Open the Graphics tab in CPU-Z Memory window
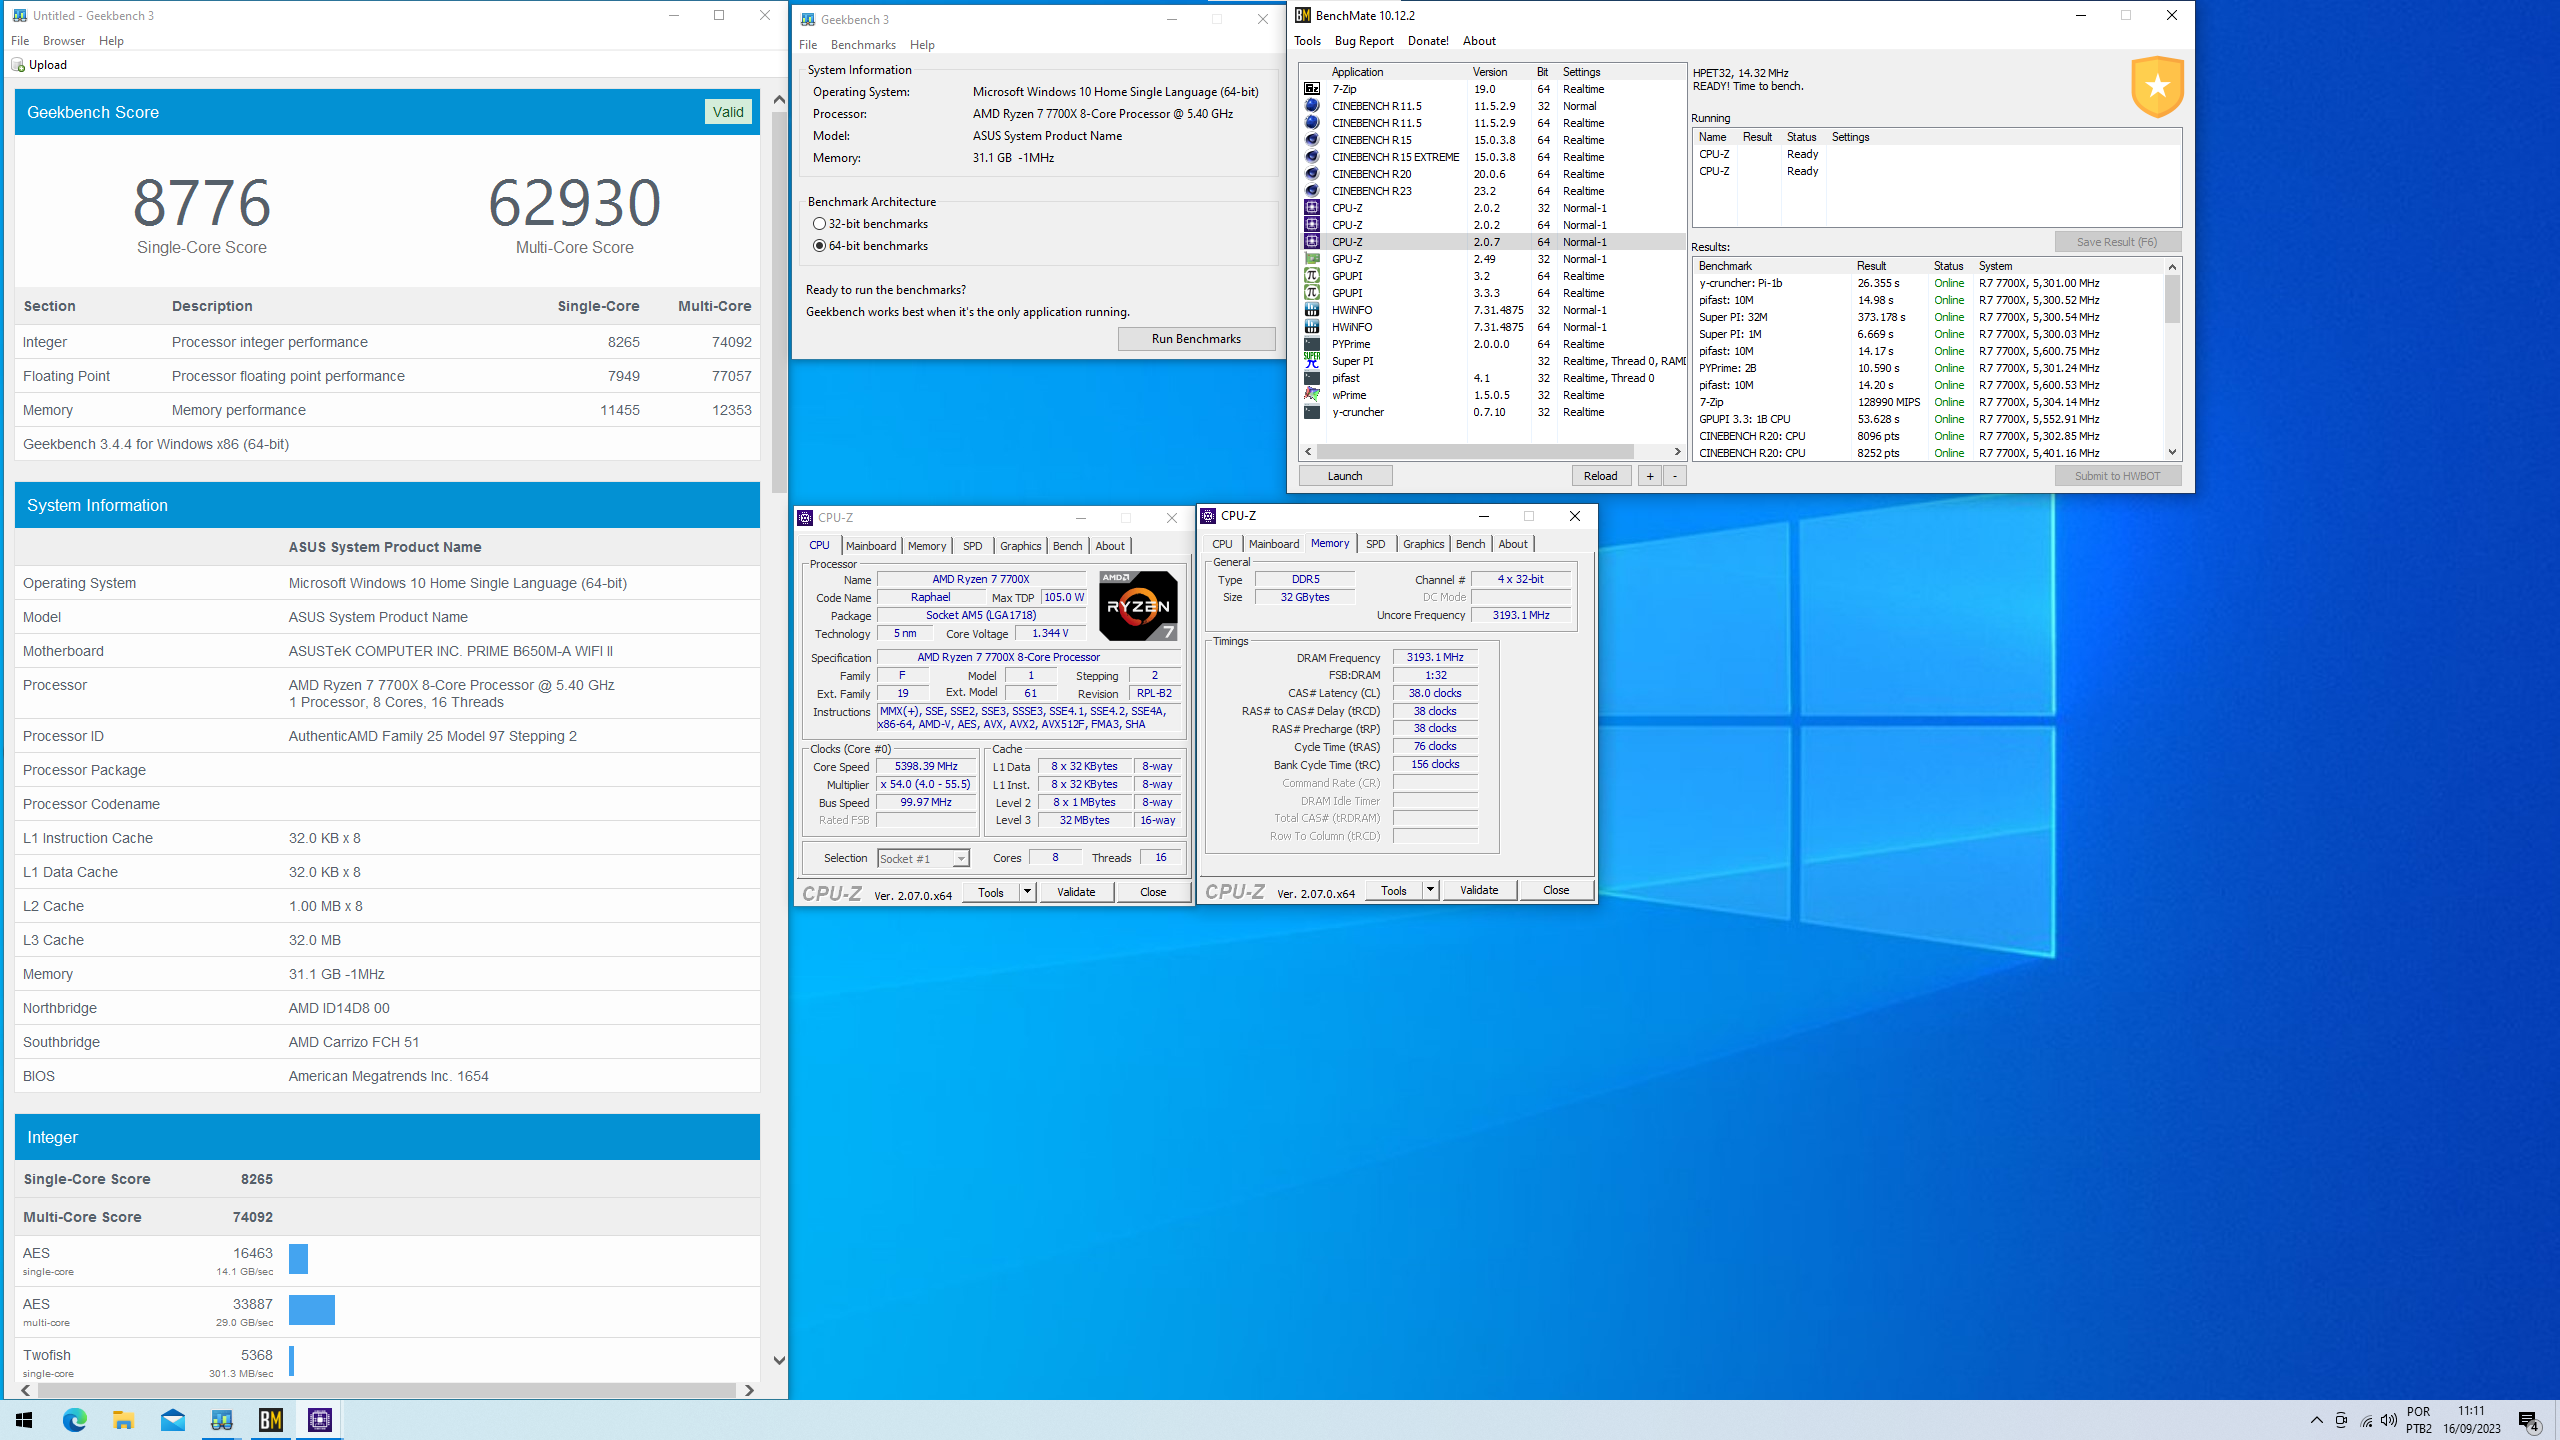The height and width of the screenshot is (1440, 2560). (x=1423, y=544)
